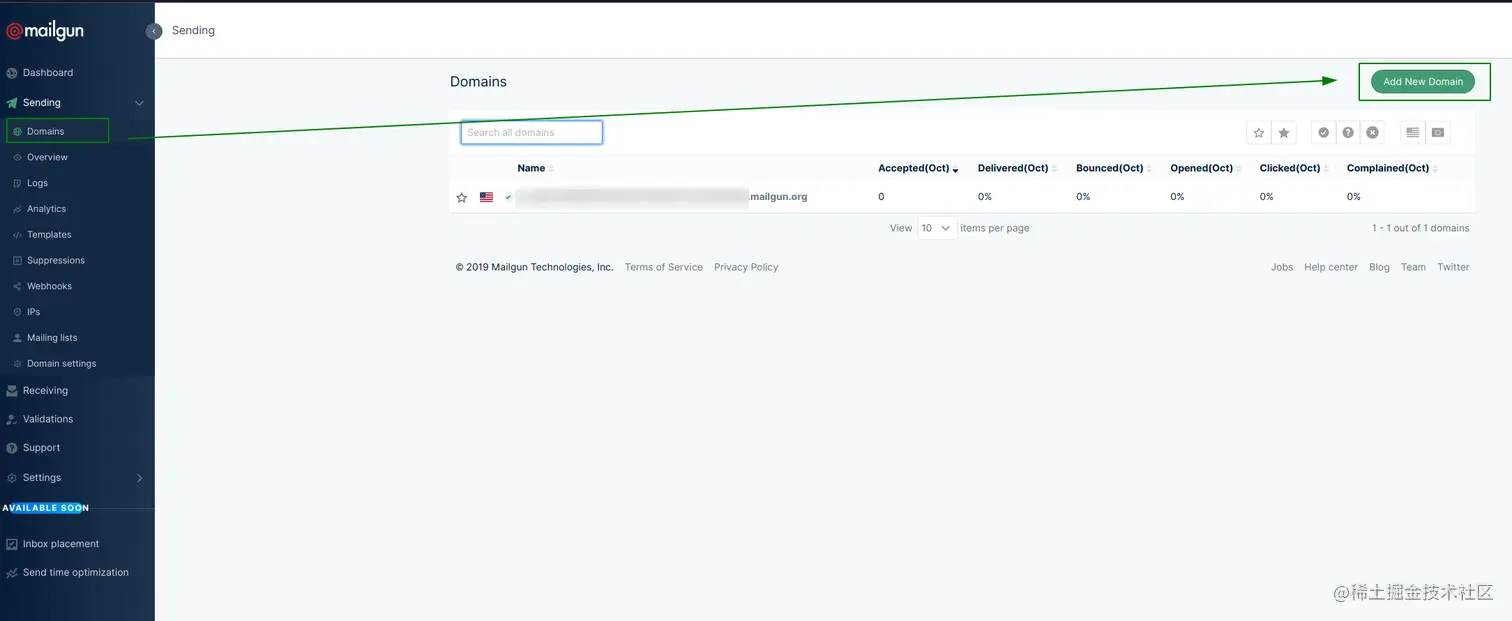Sort by the Clicked(Oct) column
The width and height of the screenshot is (1512, 621).
click(x=1294, y=168)
